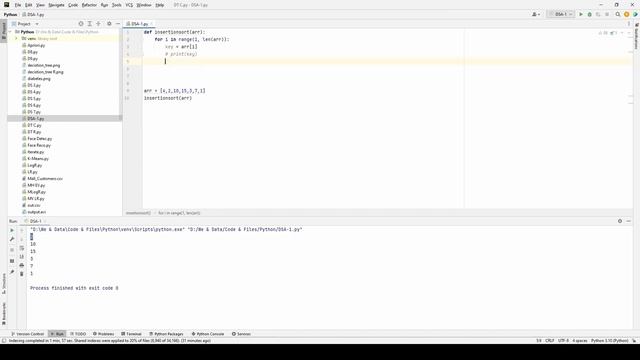The width and height of the screenshot is (640, 360).
Task: Open Structure tool window strip
Action: point(4,283)
